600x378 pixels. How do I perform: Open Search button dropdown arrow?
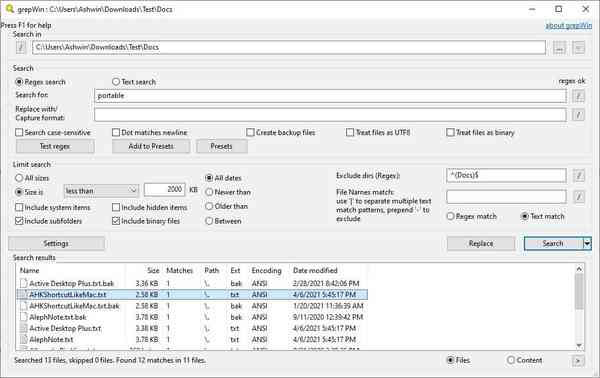[587, 244]
